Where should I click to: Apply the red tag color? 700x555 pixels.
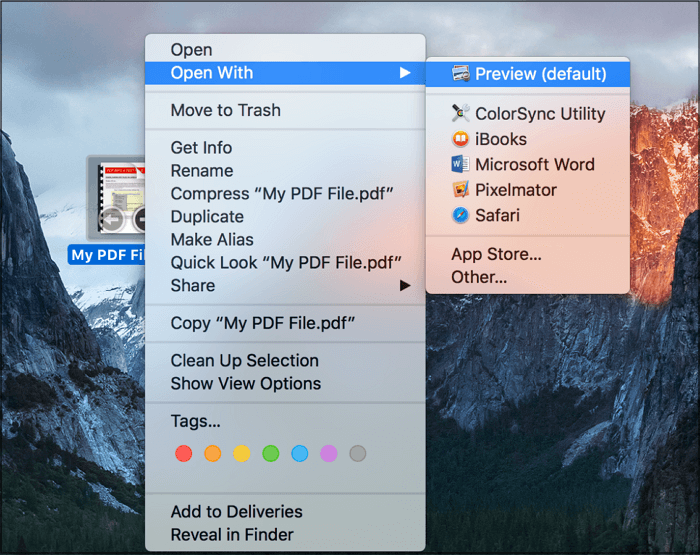point(183,453)
